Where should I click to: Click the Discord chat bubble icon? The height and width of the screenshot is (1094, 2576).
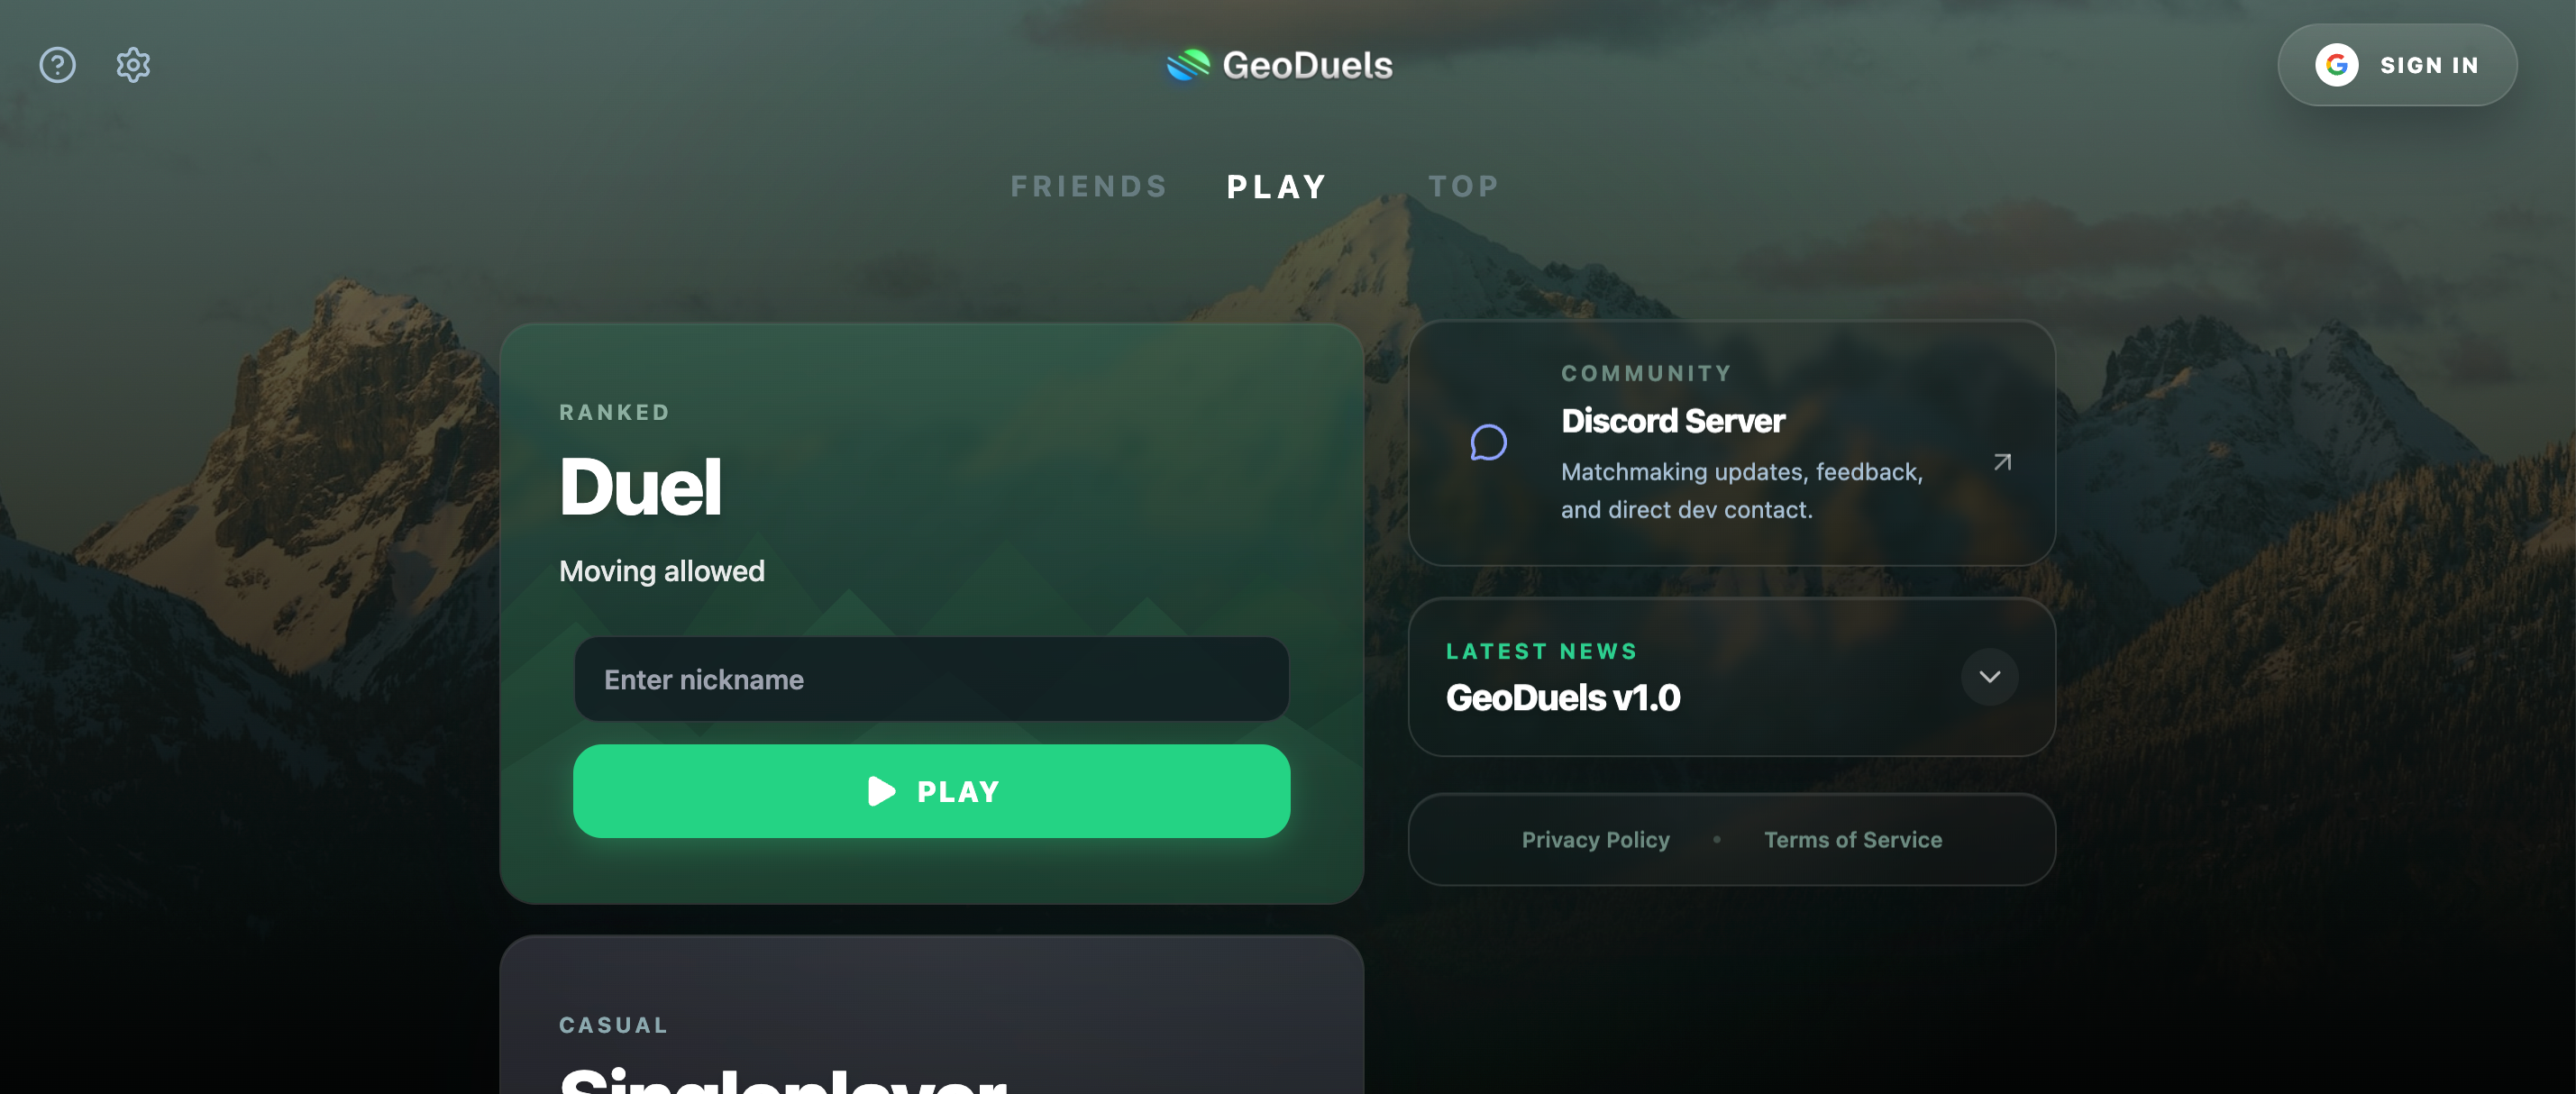pos(1488,442)
